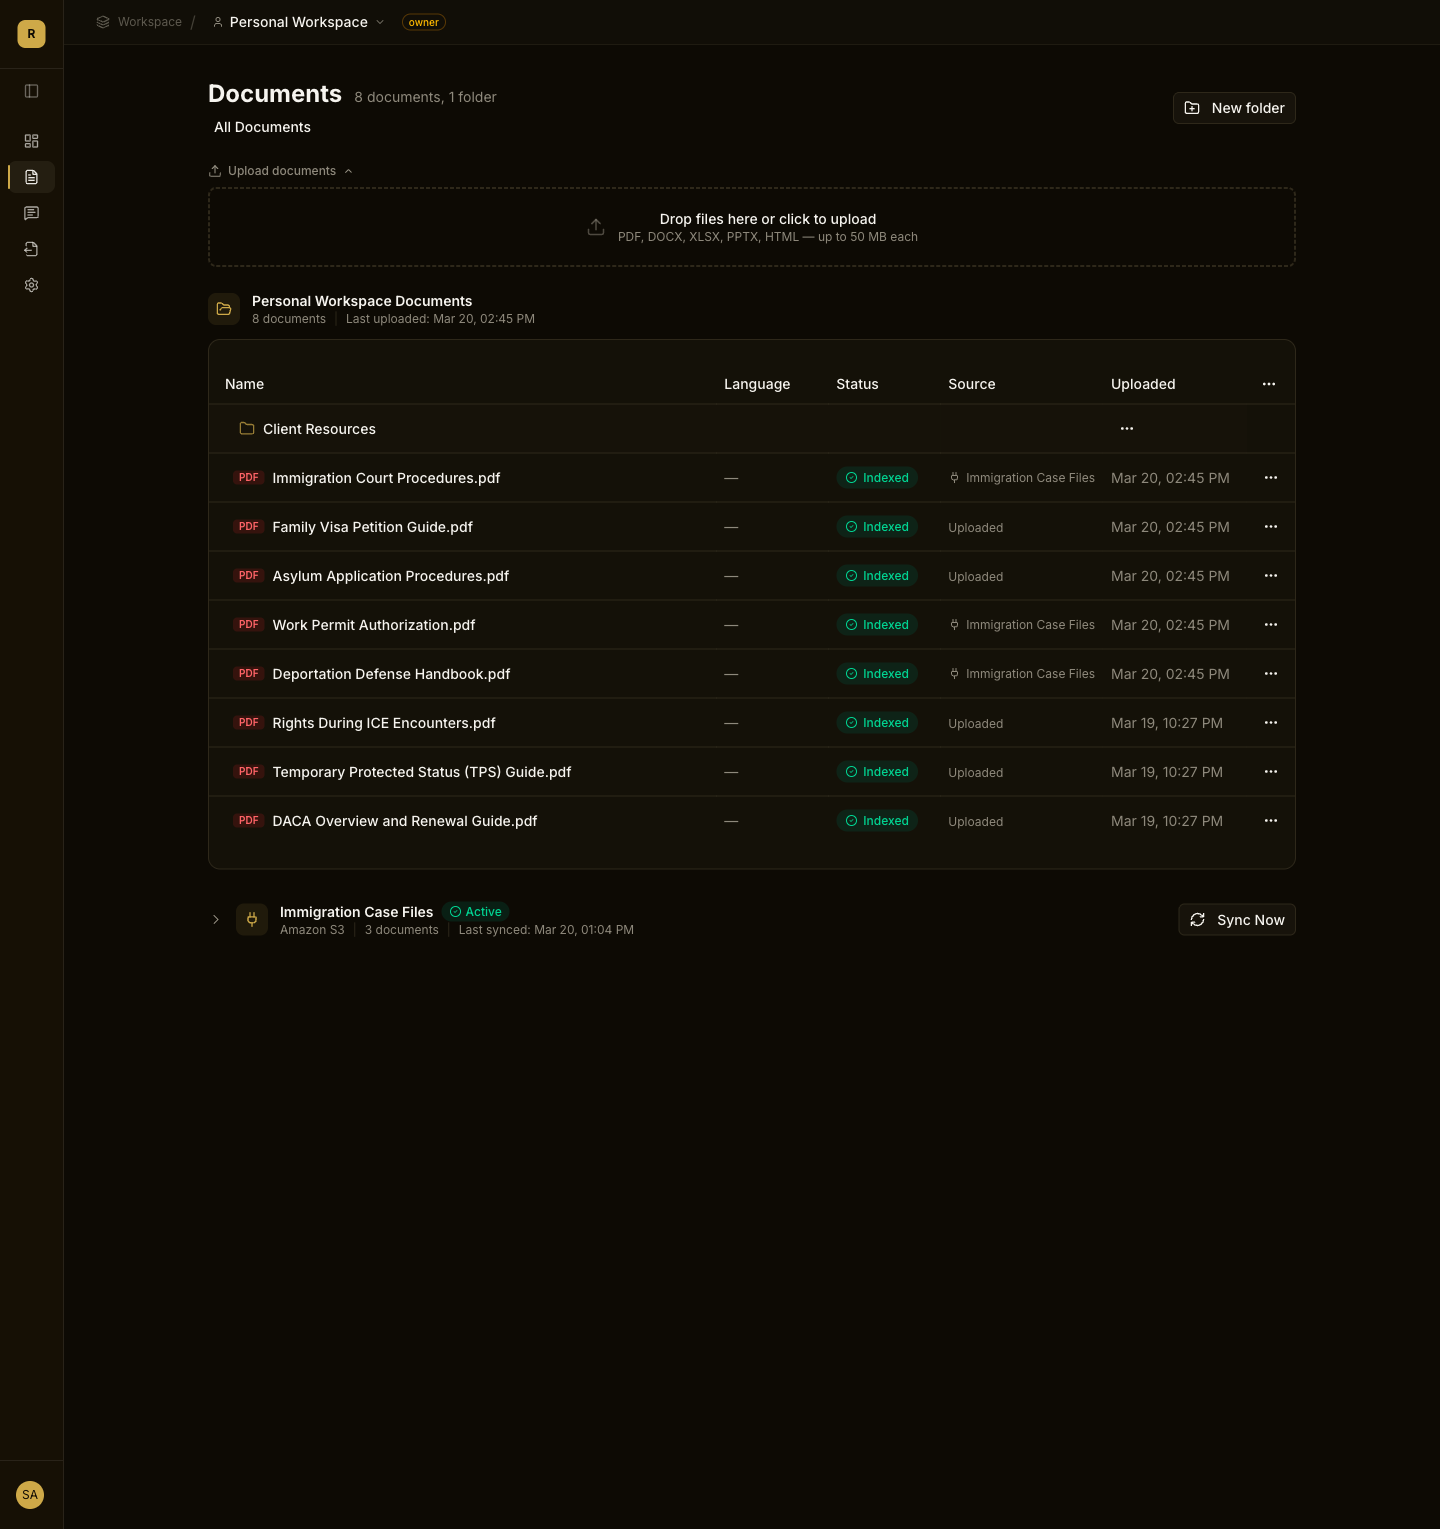
Task: Click the Personal Workspace Documents folder icon
Action: [224, 309]
